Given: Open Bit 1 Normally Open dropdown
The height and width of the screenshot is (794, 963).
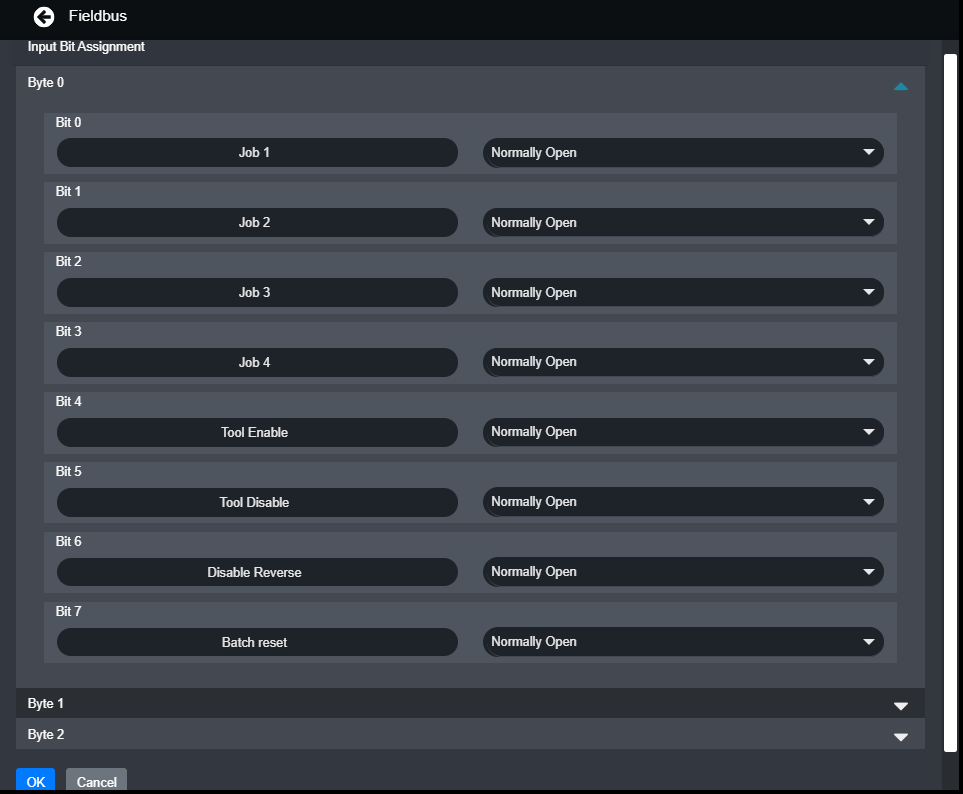Looking at the screenshot, I should [x=683, y=222].
